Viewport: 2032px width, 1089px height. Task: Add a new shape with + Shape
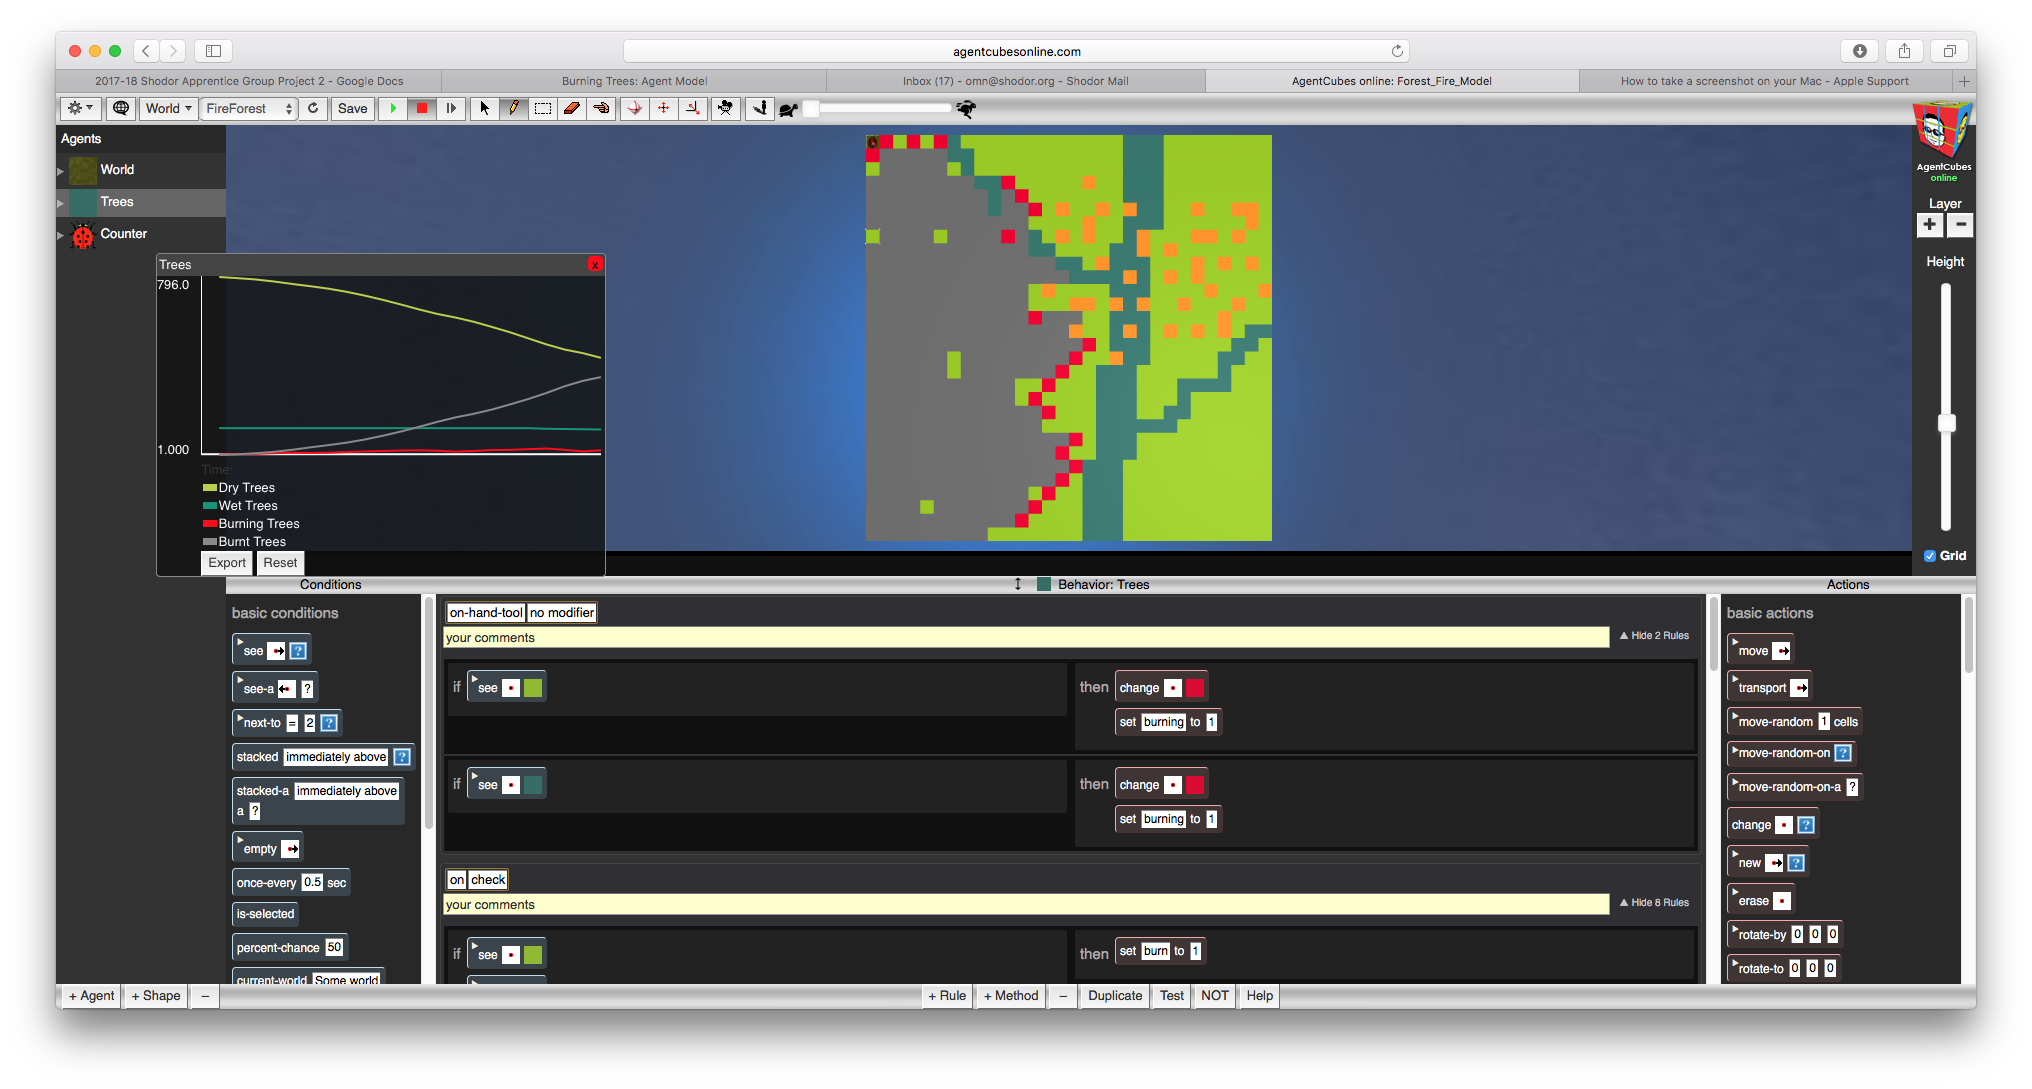click(x=156, y=996)
